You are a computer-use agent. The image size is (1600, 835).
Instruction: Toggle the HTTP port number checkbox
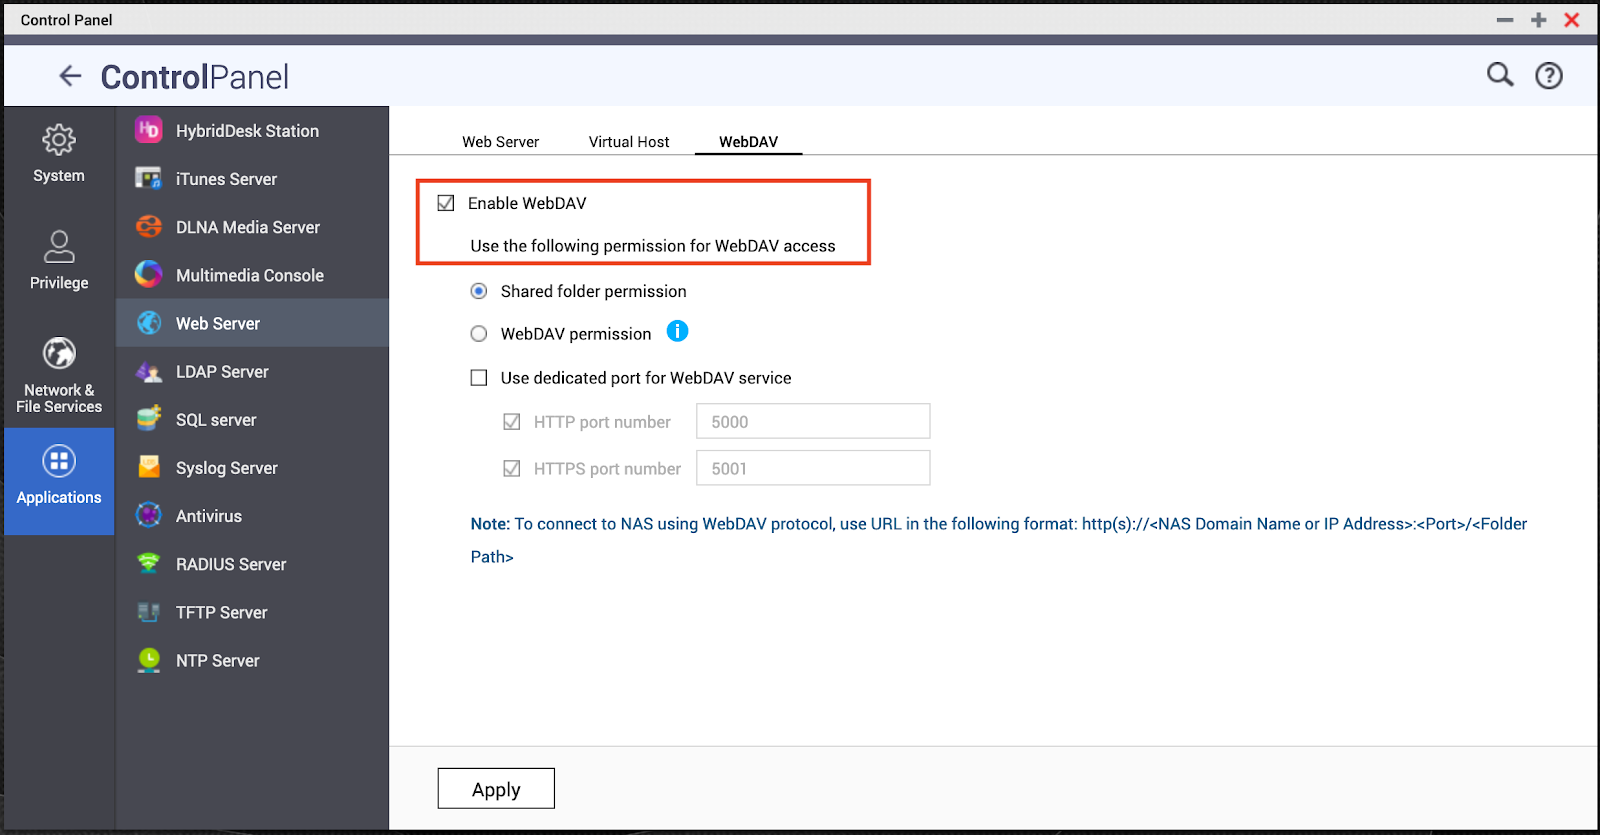point(512,422)
